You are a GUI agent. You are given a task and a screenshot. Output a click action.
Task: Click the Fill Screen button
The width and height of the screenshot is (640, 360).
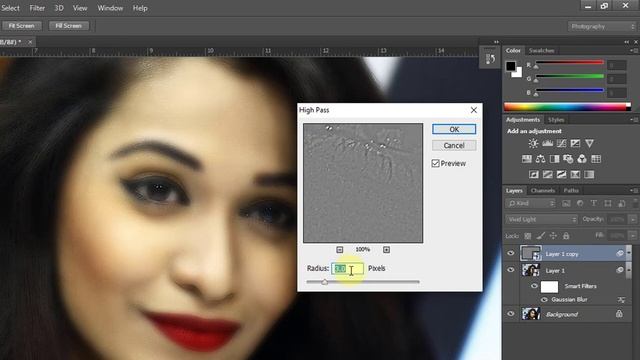(69, 26)
